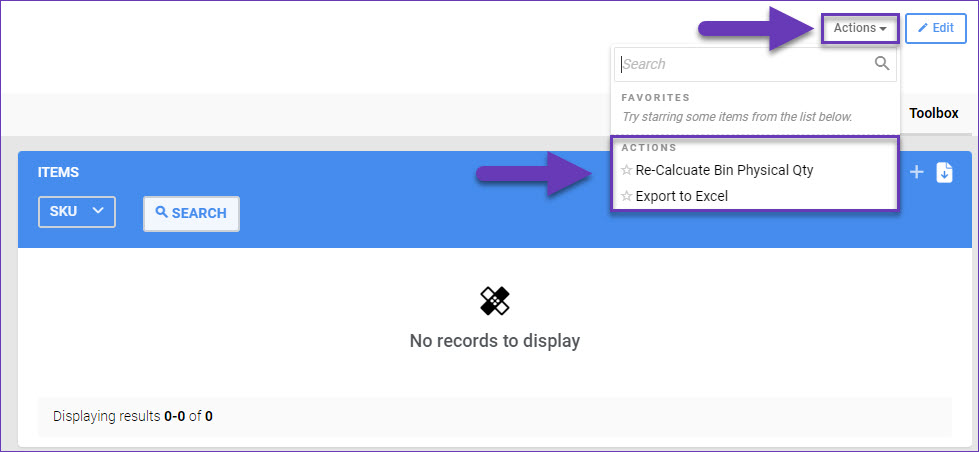Image resolution: width=979 pixels, height=452 pixels.
Task: Choose Export to Excel from Actions
Action: tap(681, 196)
